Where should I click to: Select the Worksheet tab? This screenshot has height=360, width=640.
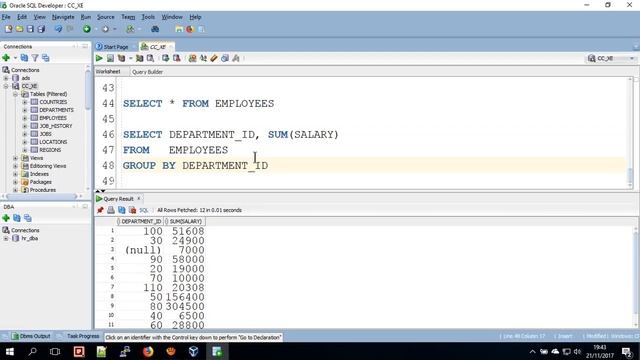point(108,72)
